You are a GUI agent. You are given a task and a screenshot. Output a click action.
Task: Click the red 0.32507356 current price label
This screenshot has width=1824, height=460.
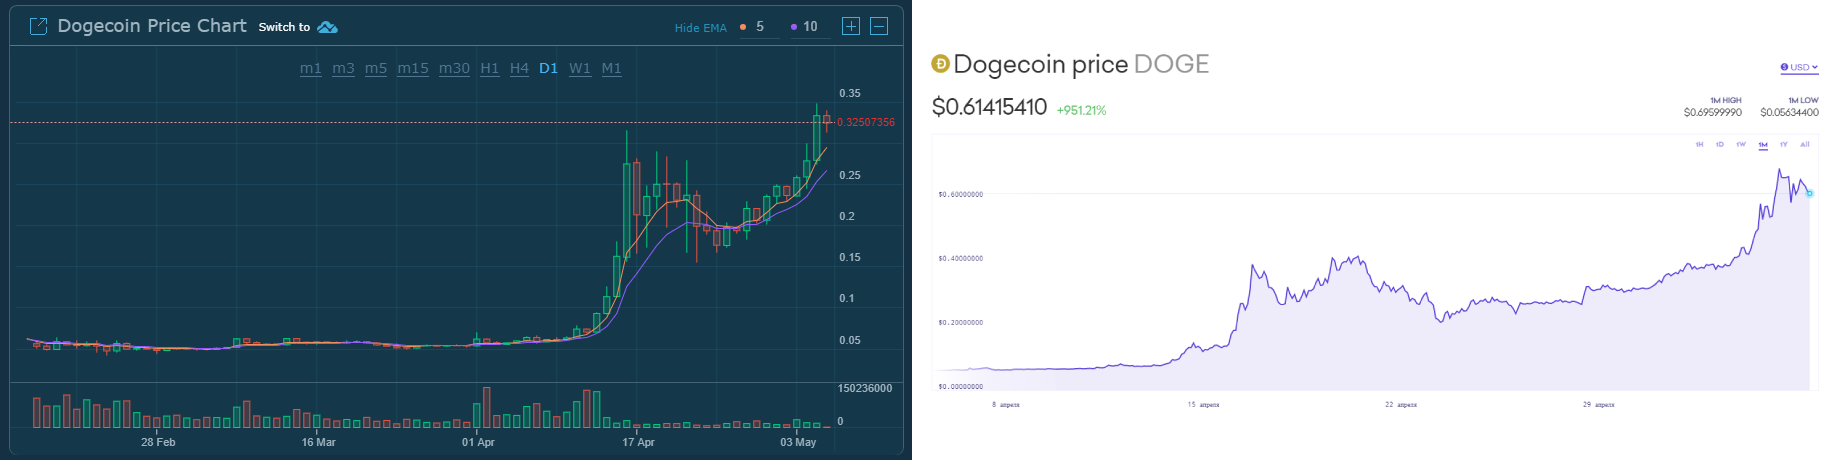coord(866,122)
